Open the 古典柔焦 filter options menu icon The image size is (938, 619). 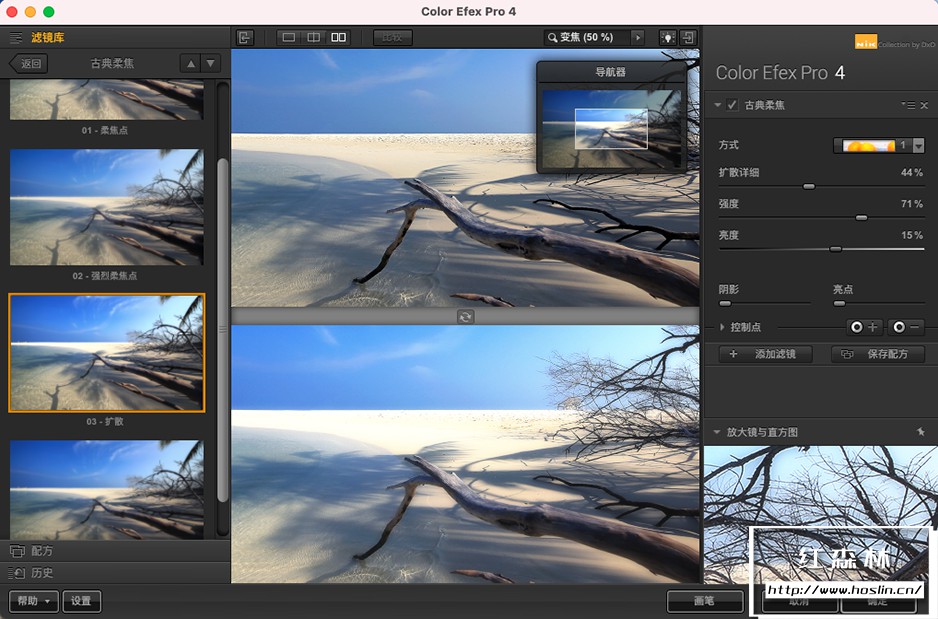908,105
